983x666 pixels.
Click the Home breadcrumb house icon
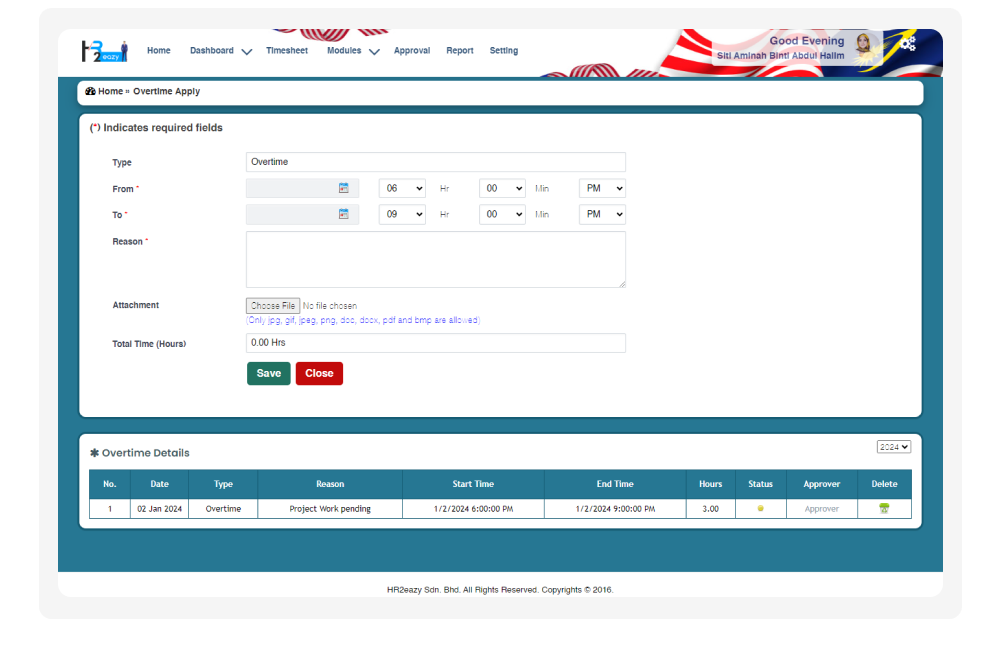click(x=92, y=90)
